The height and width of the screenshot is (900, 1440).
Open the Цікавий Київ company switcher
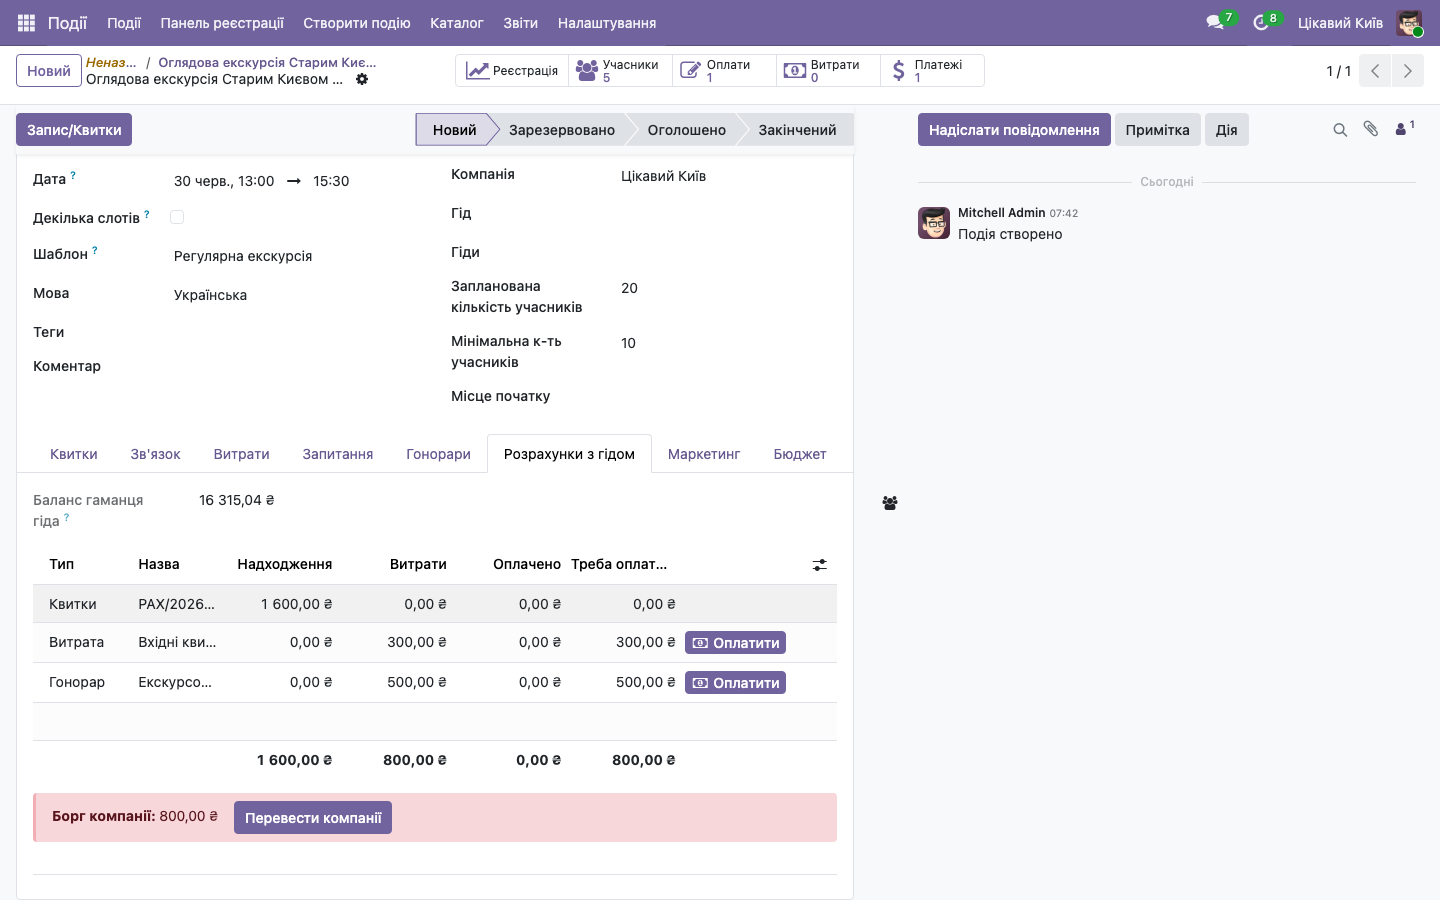(x=1340, y=23)
